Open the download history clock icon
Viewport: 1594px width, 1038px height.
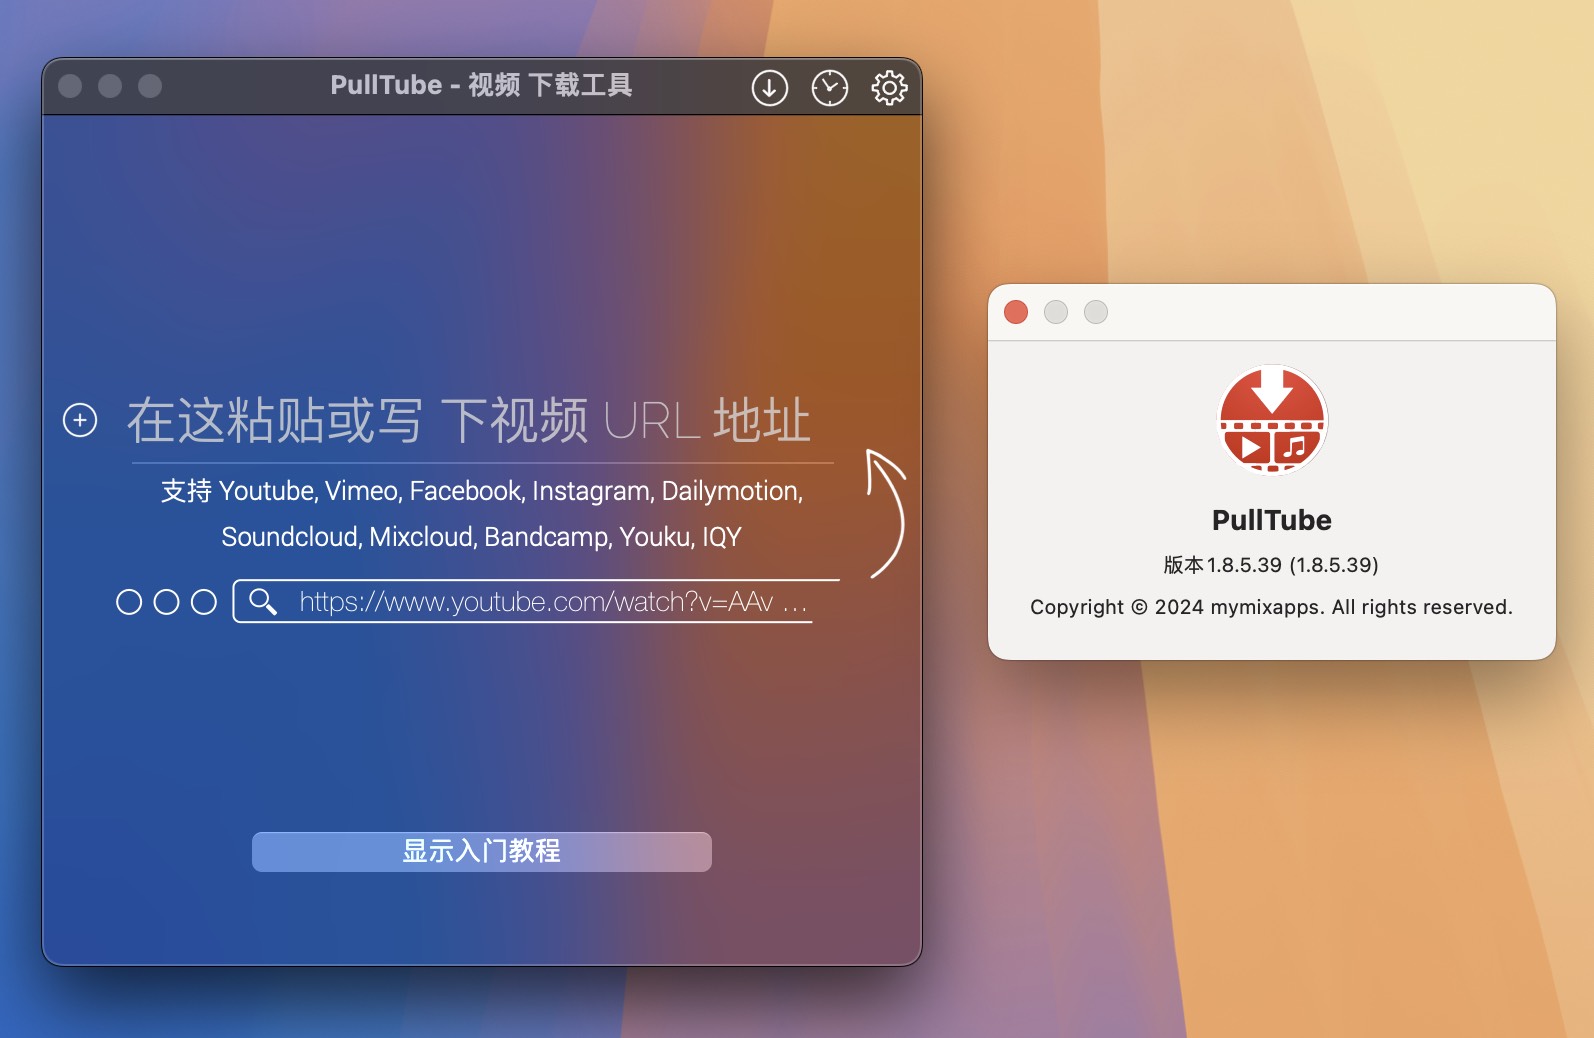[x=829, y=88]
